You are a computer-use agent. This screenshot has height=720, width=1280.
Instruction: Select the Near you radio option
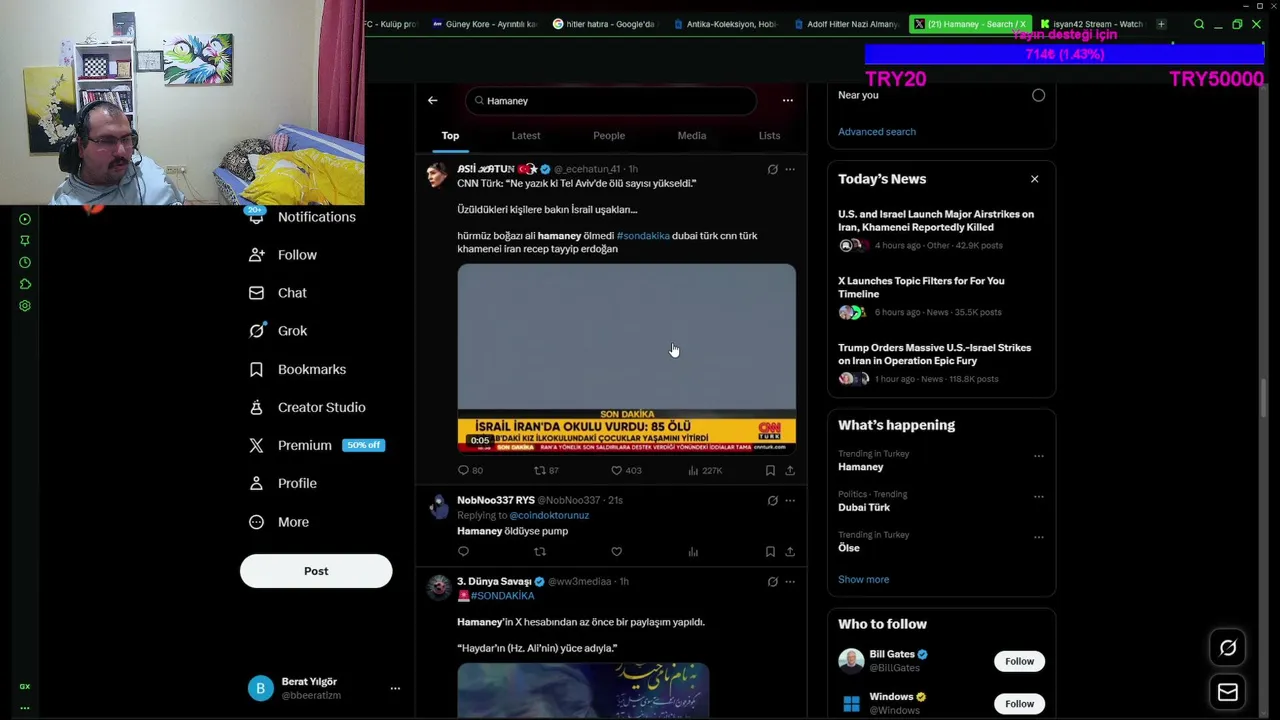(1038, 95)
